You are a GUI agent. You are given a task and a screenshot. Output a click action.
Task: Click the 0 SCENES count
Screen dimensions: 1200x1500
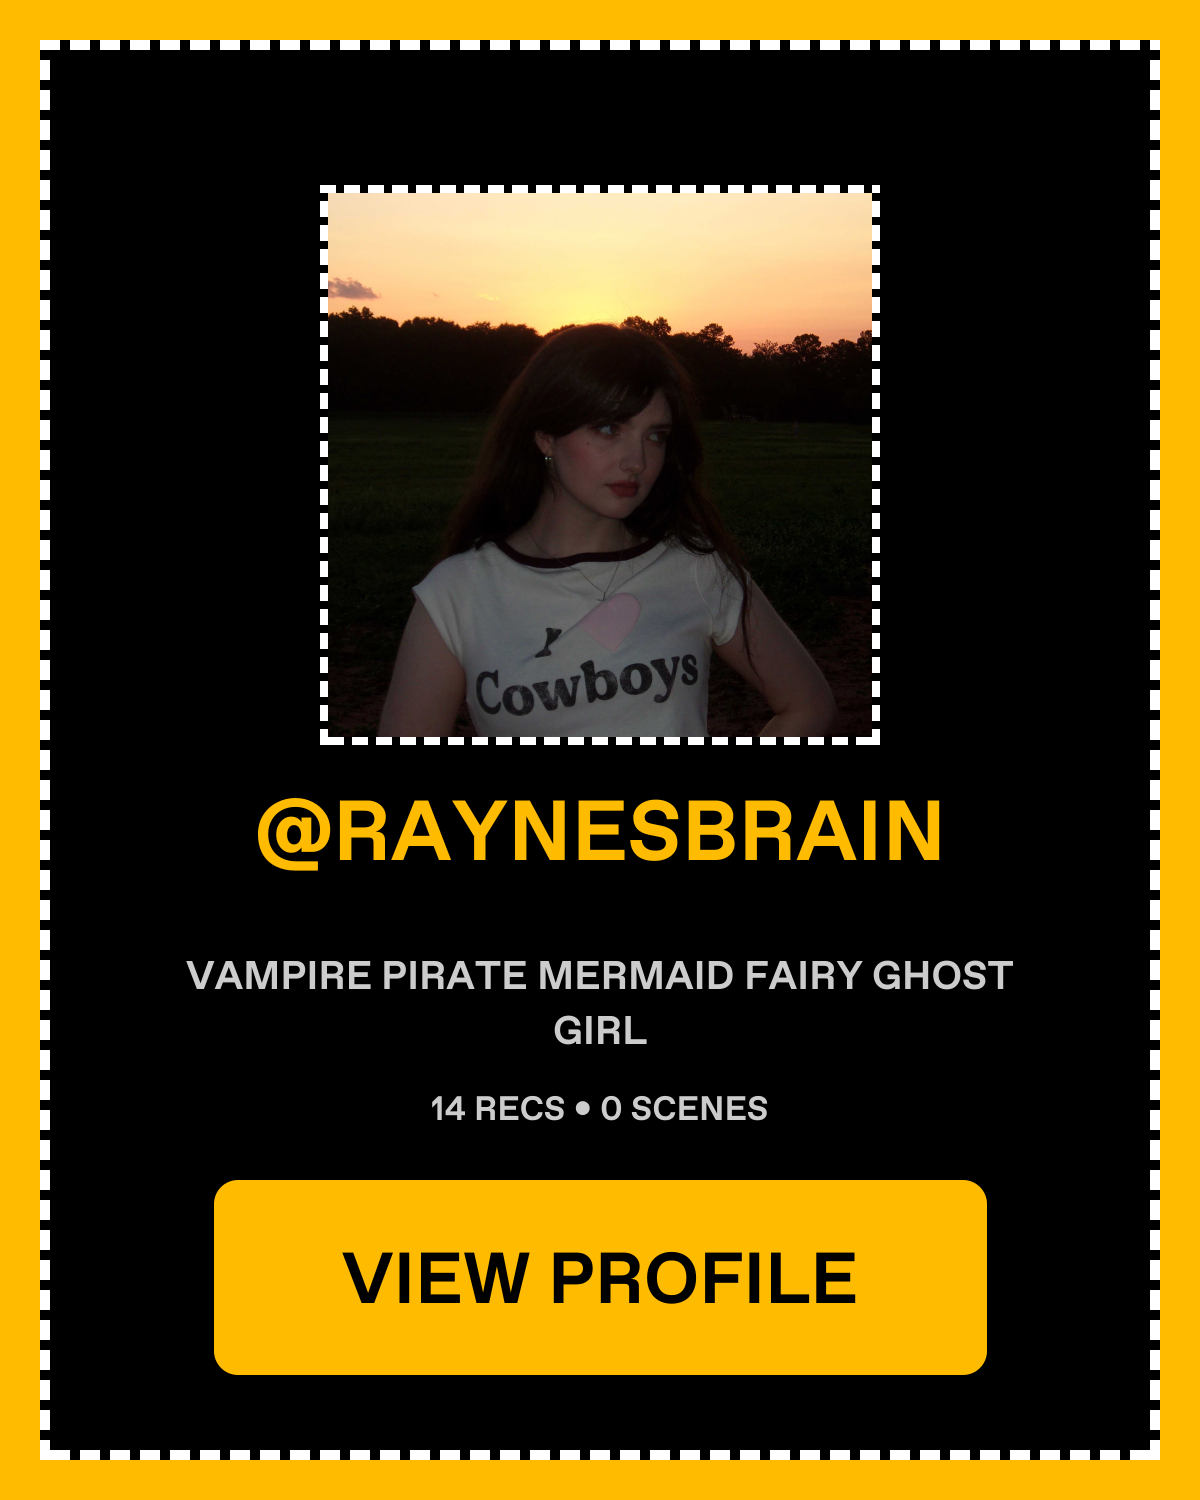pyautogui.click(x=684, y=1108)
